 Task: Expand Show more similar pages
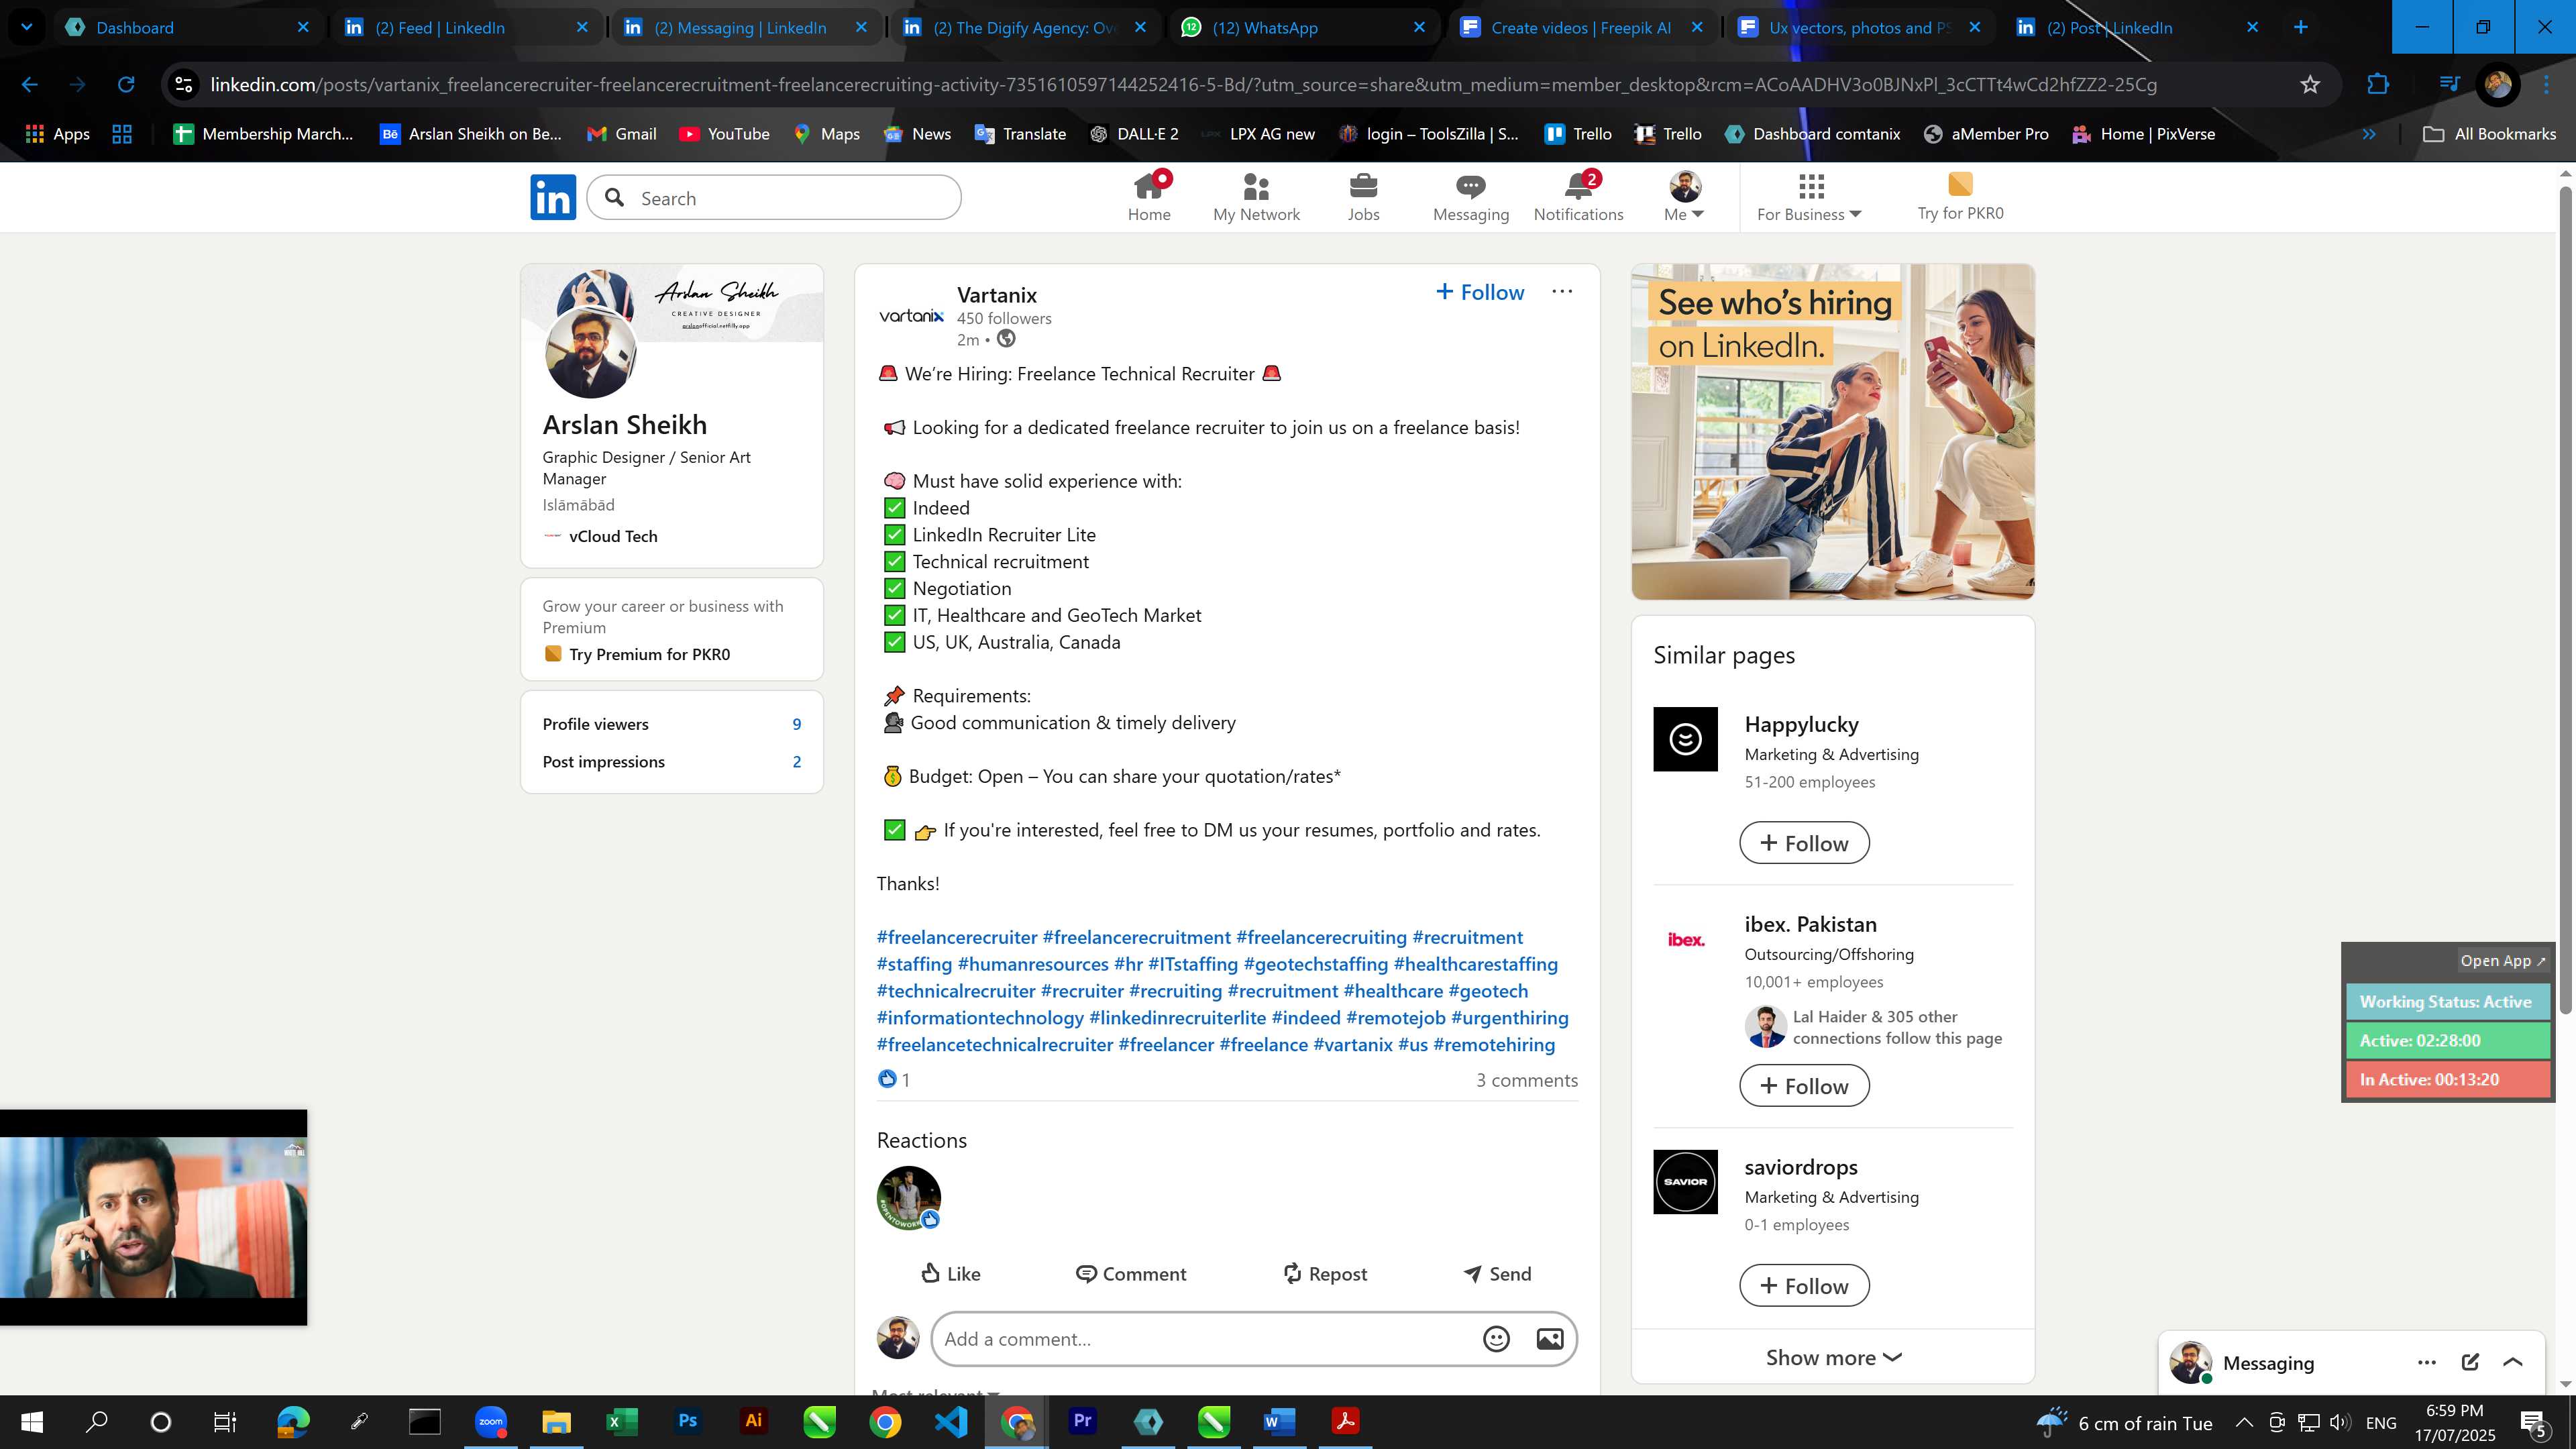(x=1833, y=1357)
